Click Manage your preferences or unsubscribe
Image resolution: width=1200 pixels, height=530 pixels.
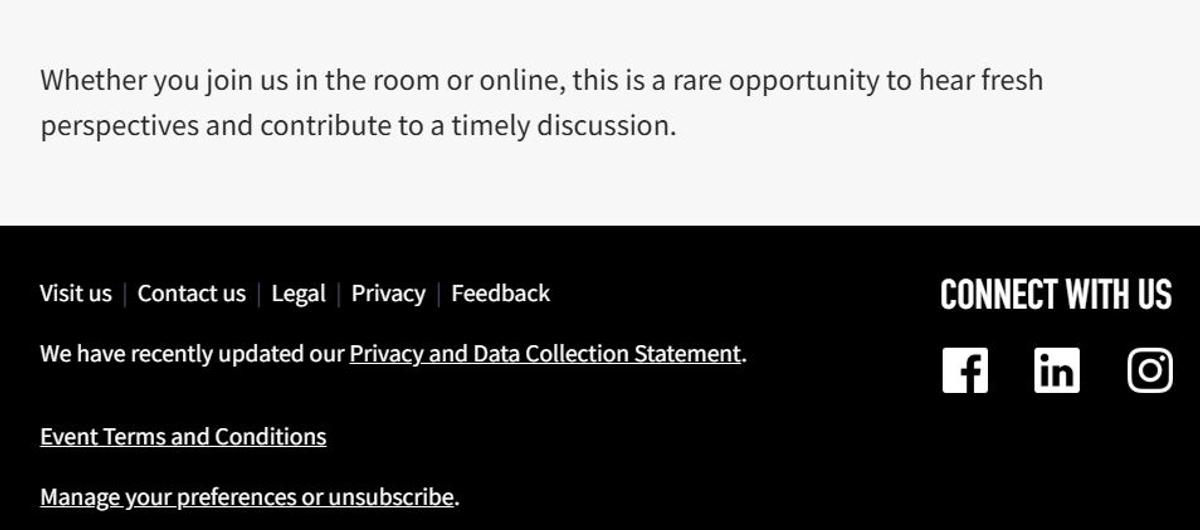(x=247, y=497)
